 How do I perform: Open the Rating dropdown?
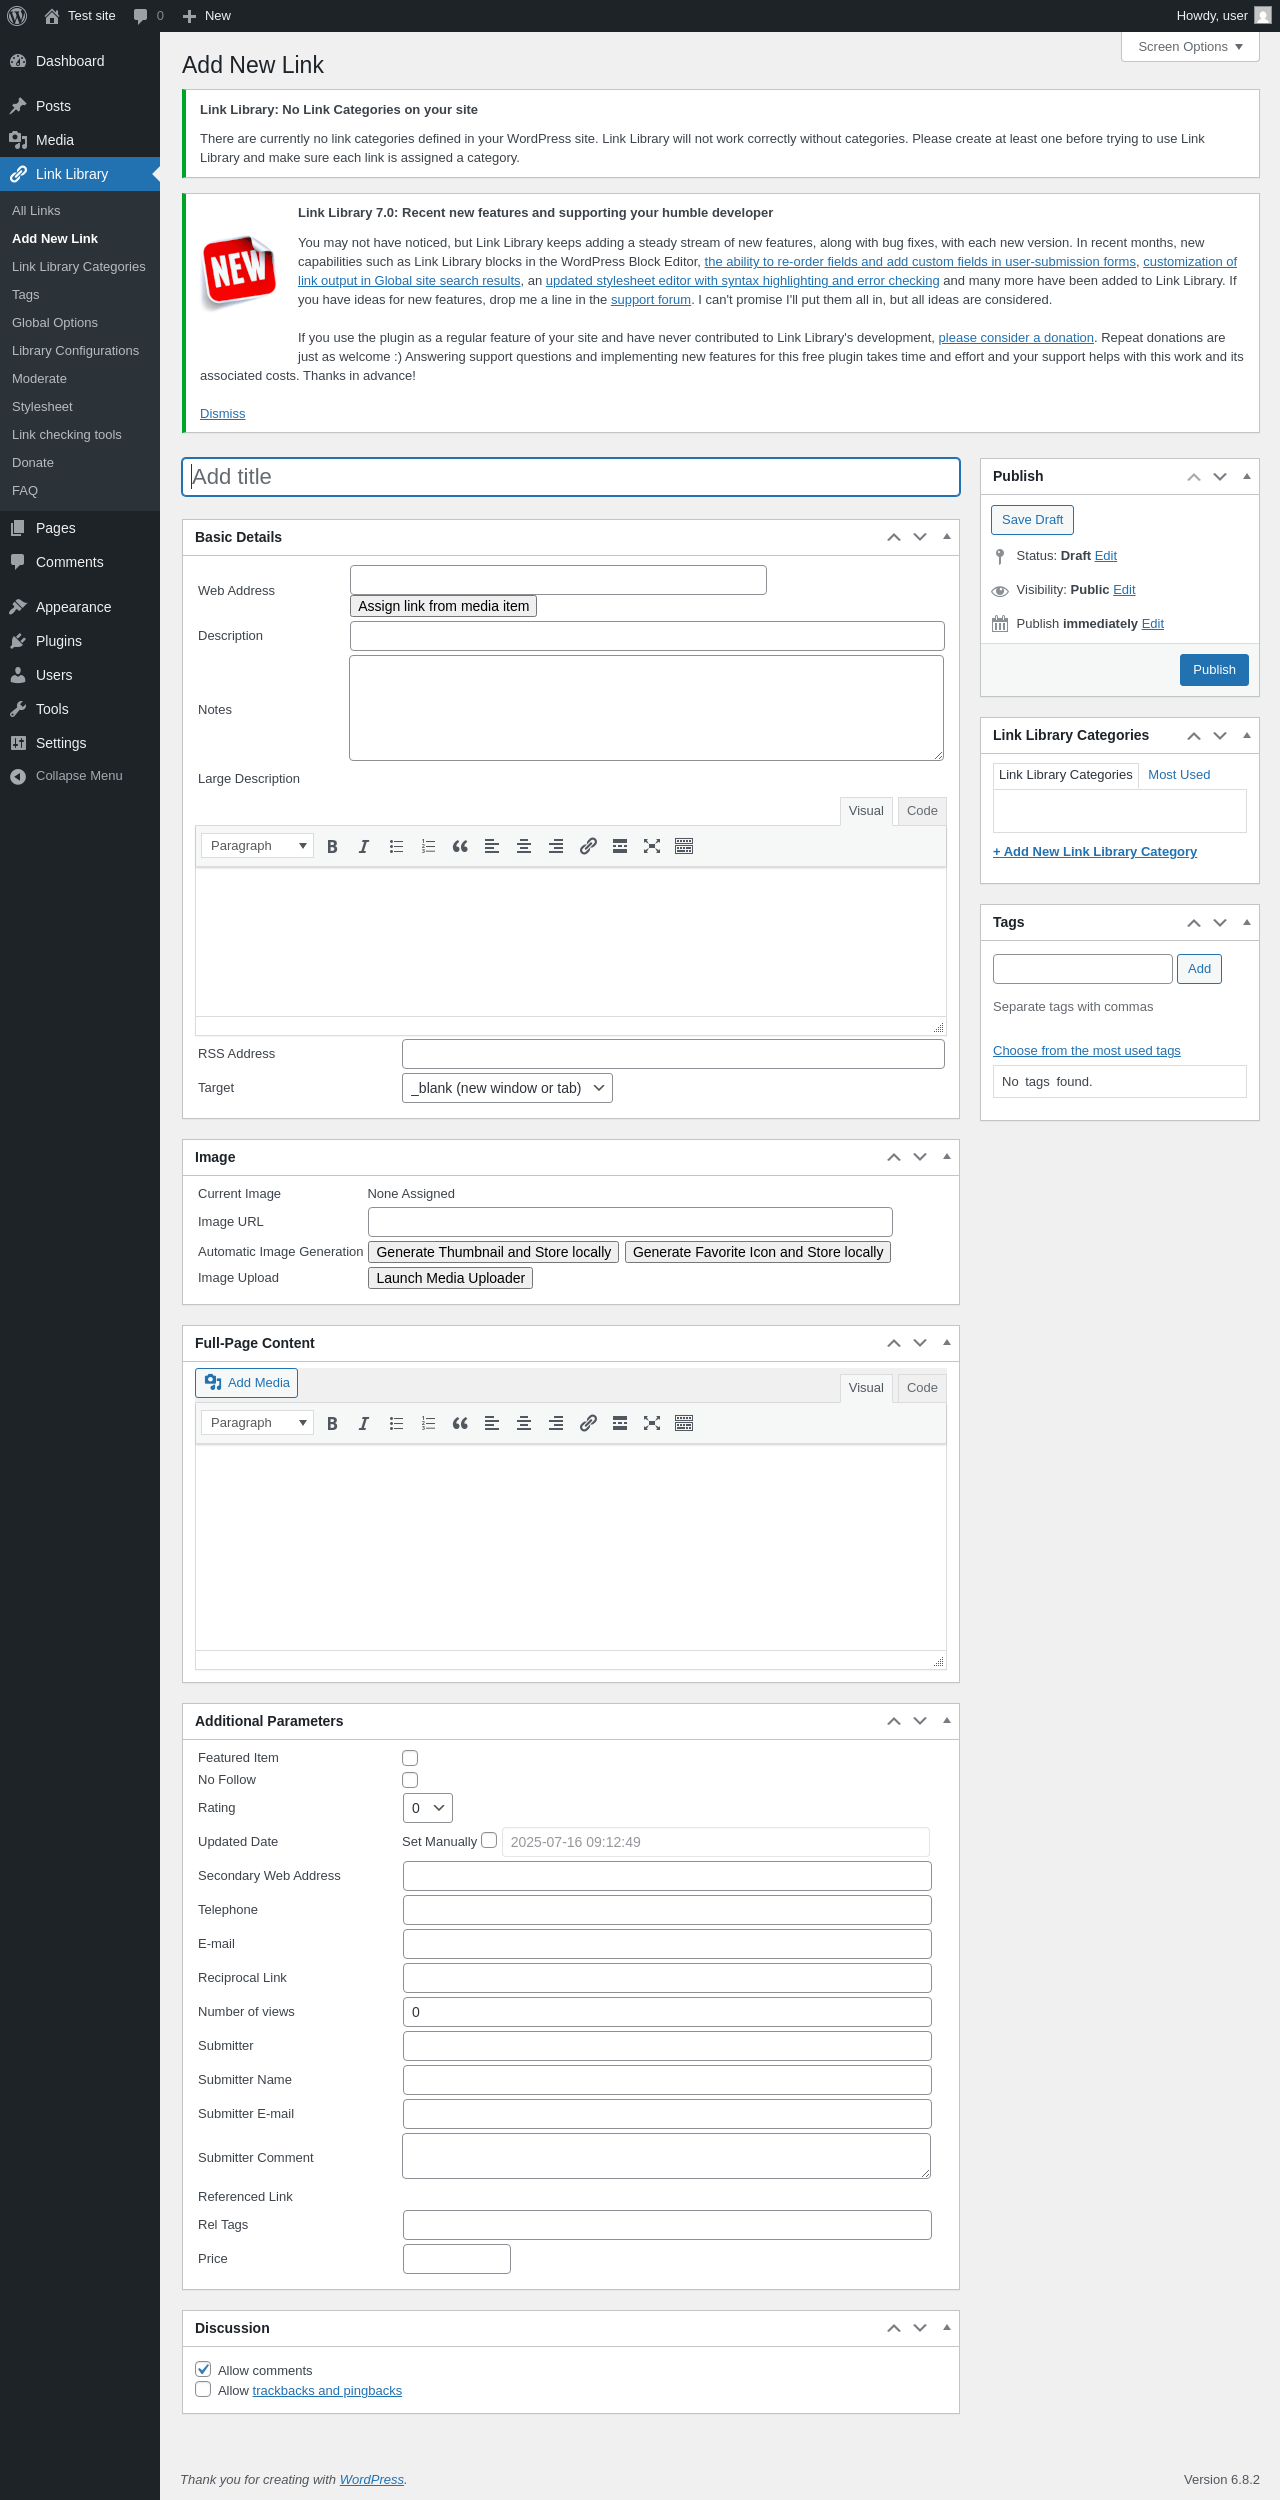tap(428, 1808)
